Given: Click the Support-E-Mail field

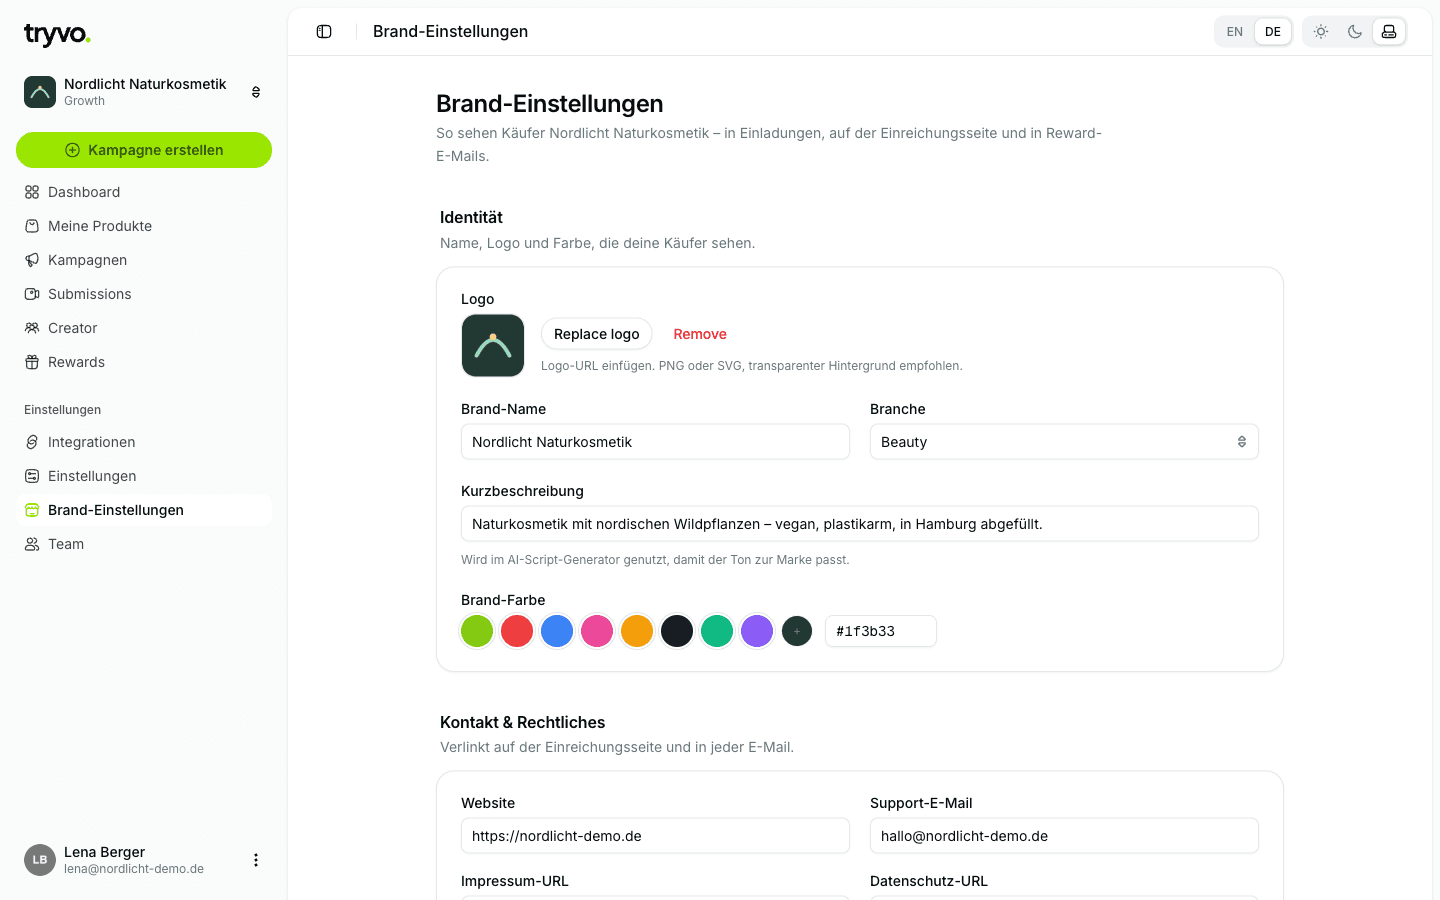Looking at the screenshot, I should [1064, 836].
